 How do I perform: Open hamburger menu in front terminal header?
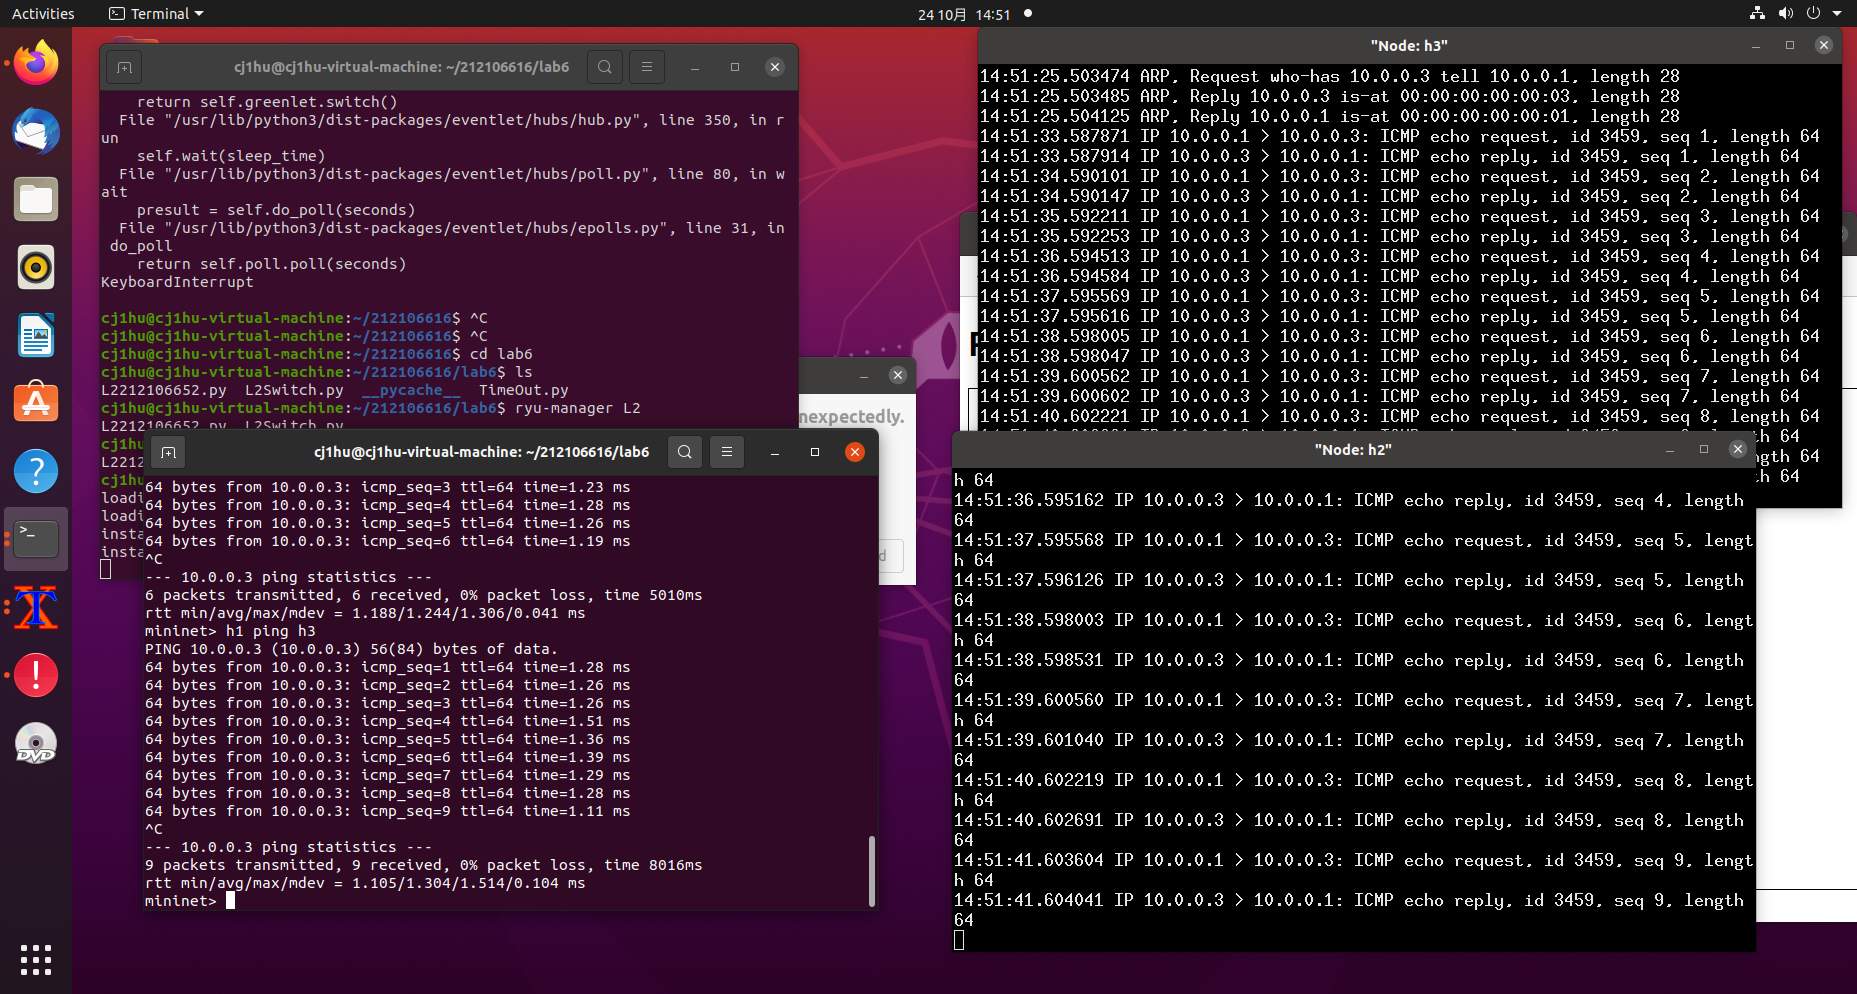727,452
